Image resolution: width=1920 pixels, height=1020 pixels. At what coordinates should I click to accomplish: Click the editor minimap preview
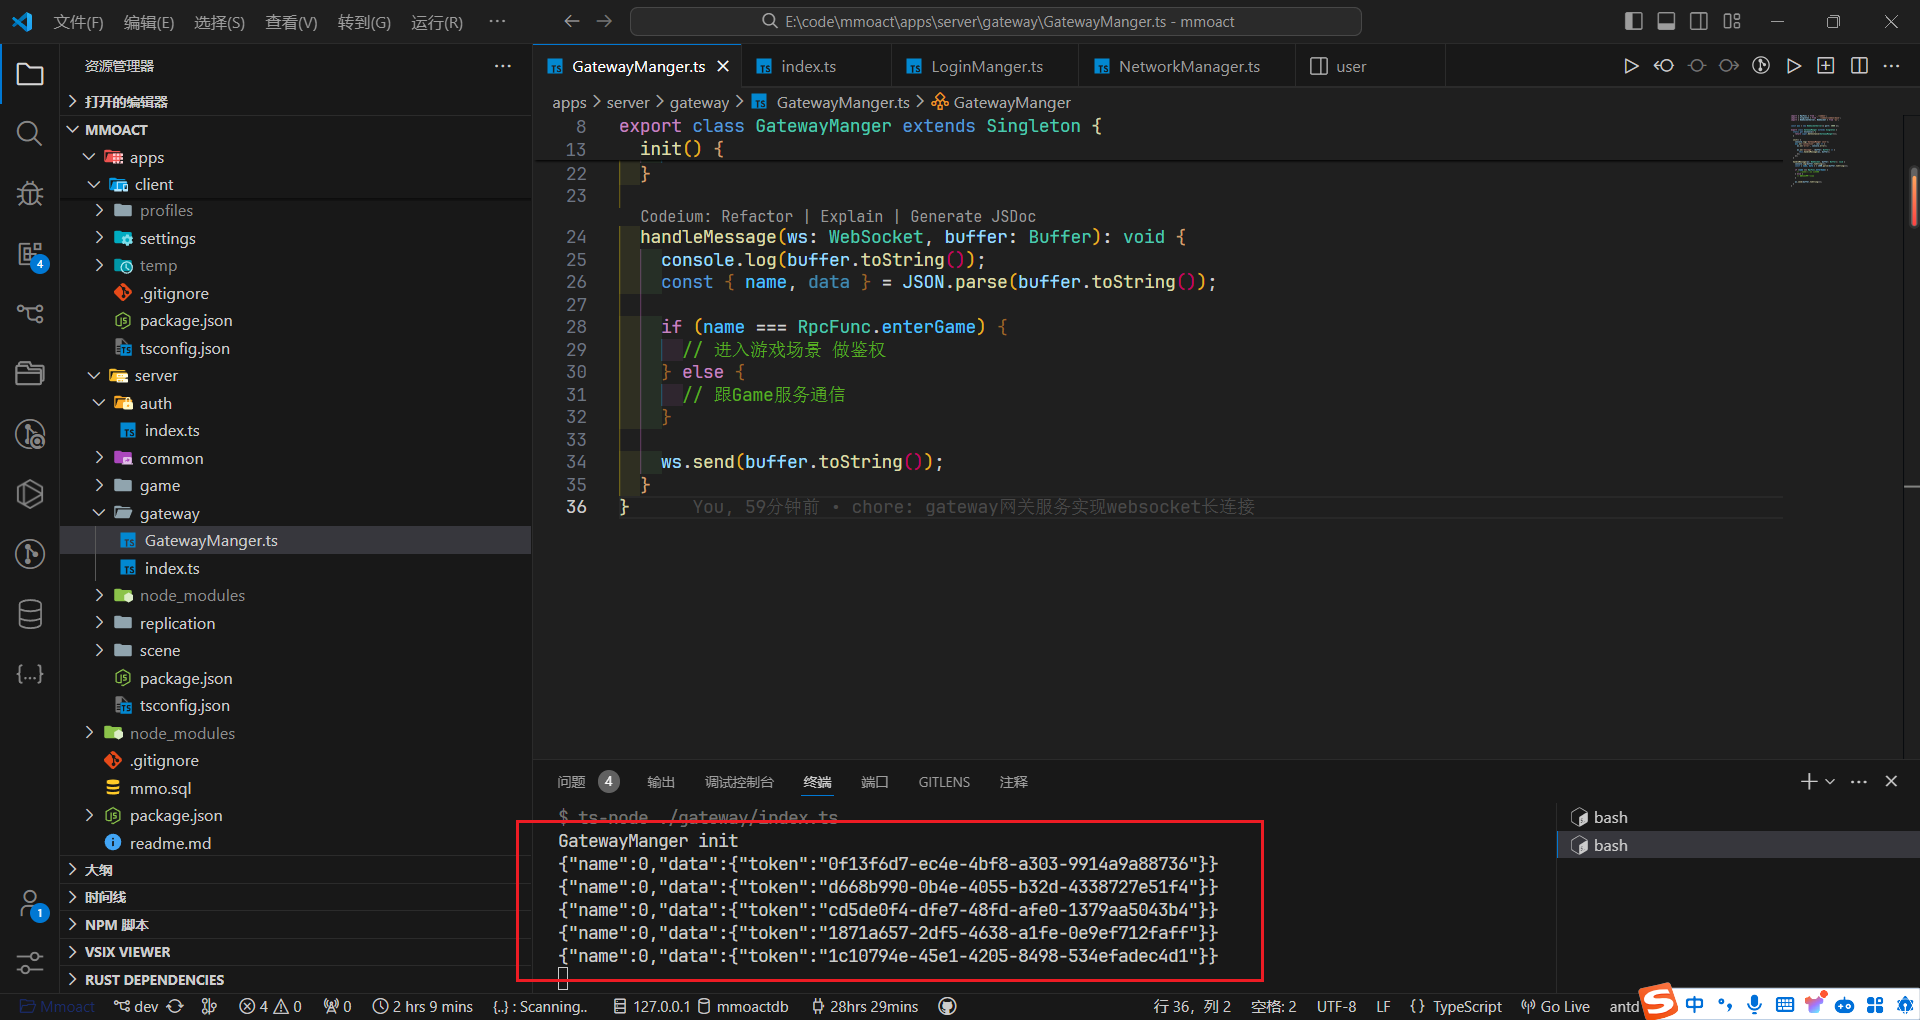[x=1818, y=150]
